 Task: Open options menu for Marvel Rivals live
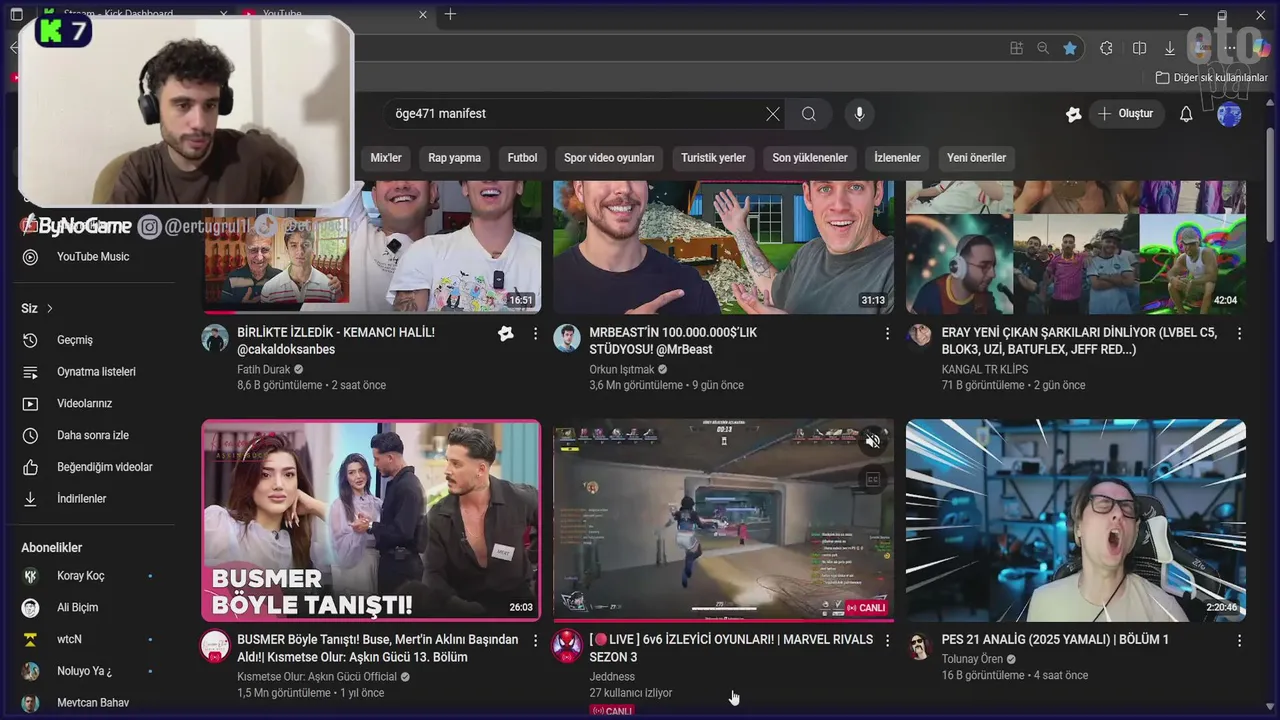pos(887,640)
